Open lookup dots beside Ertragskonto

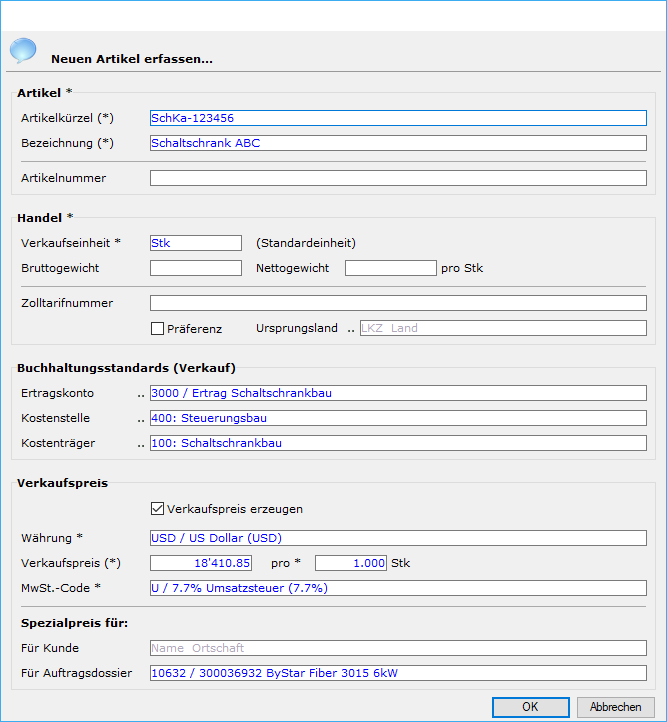141,394
